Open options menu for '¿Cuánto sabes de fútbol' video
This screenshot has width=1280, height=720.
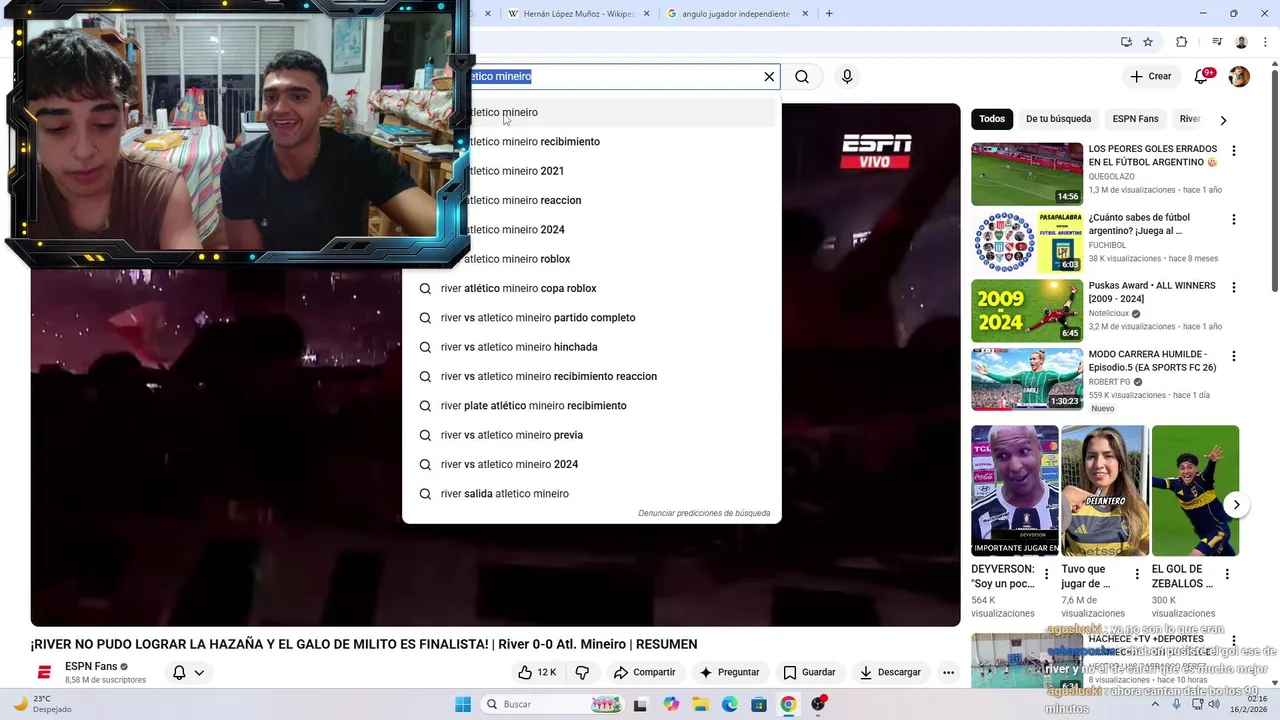(x=1233, y=219)
